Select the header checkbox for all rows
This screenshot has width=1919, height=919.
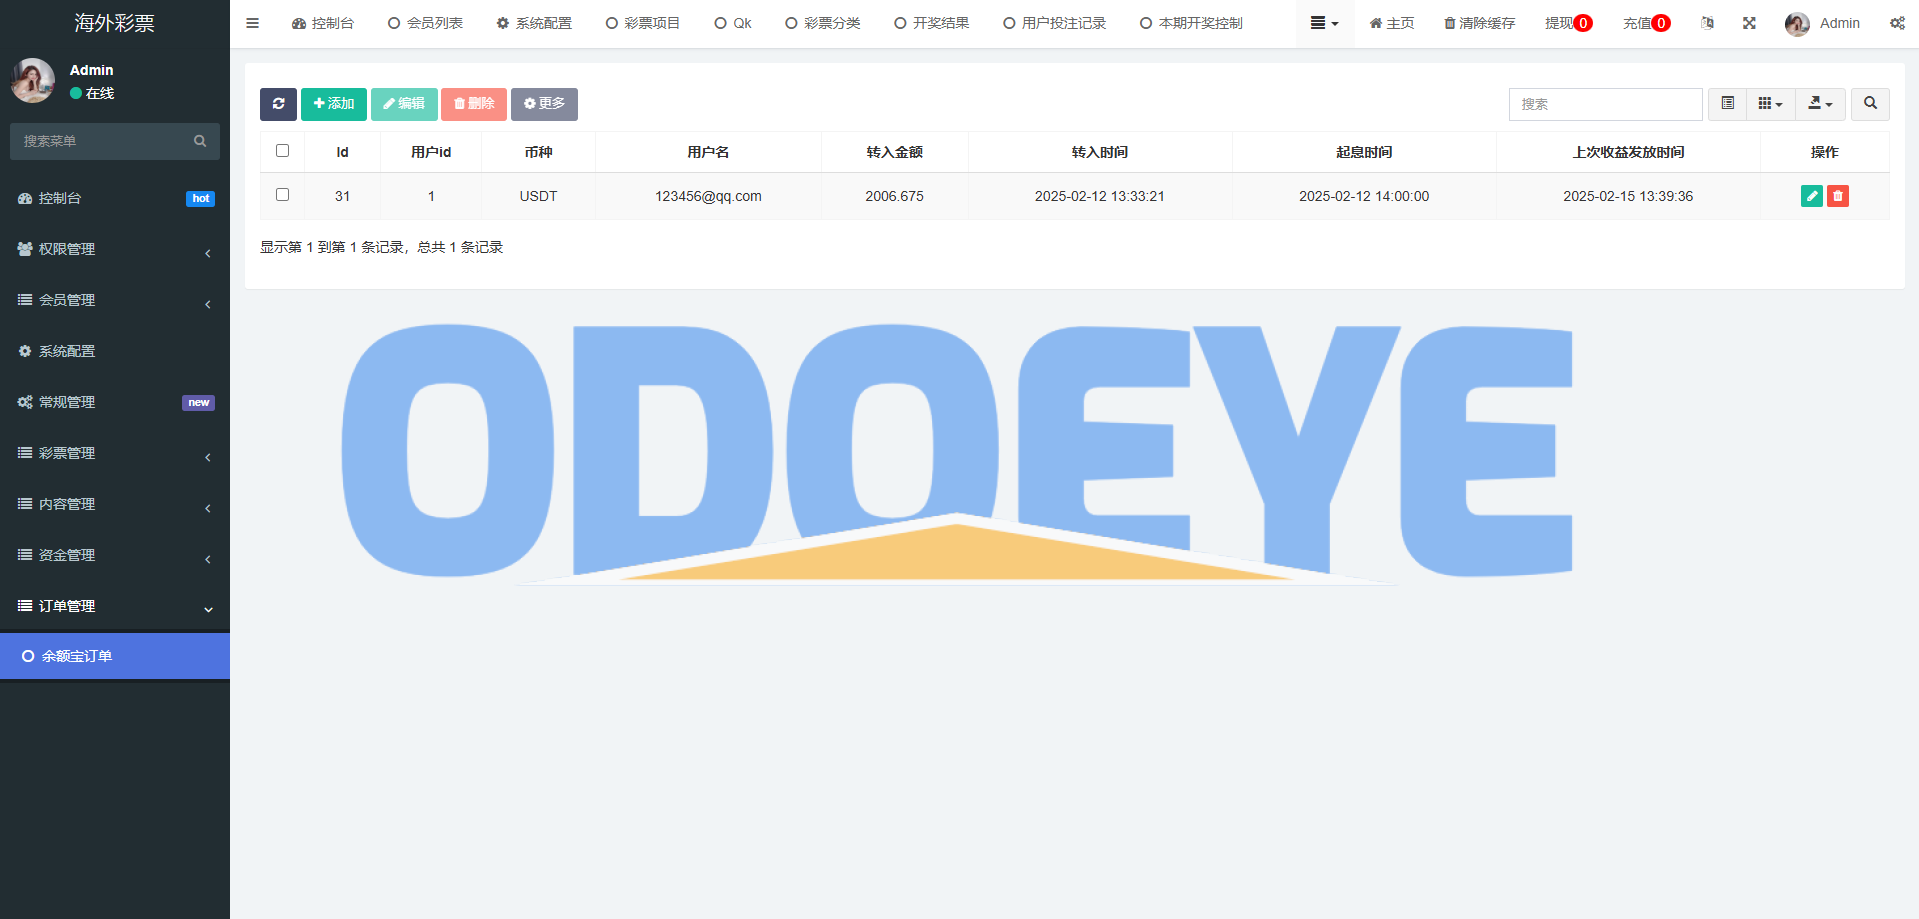282,151
